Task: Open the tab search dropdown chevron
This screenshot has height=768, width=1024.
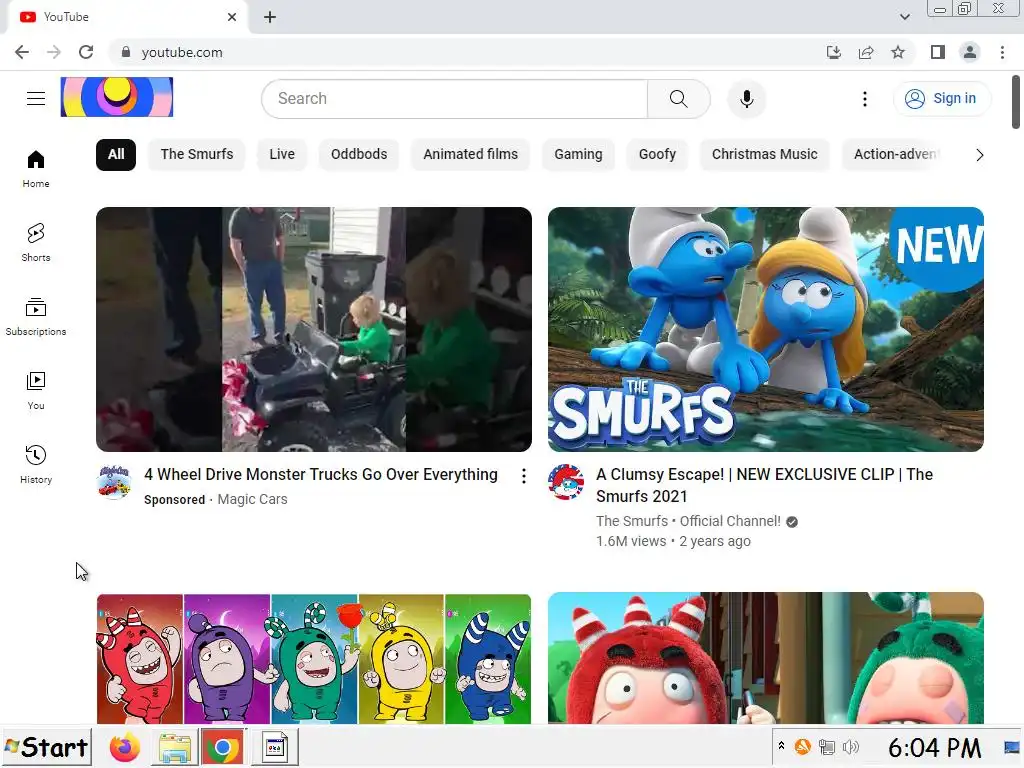Action: point(904,17)
